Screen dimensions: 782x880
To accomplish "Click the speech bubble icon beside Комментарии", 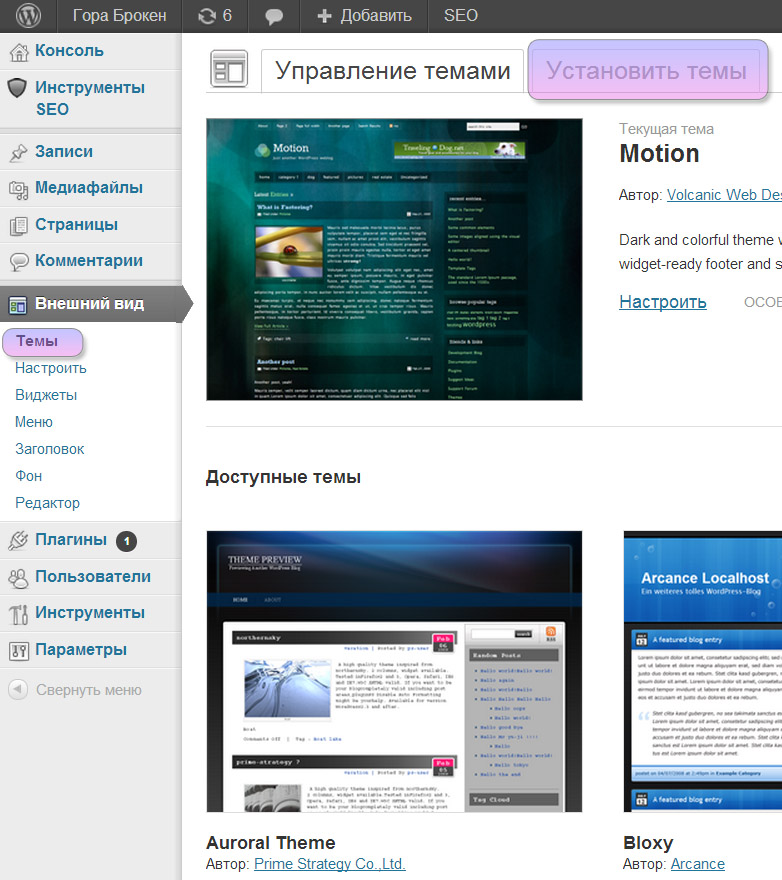I will click(19, 262).
